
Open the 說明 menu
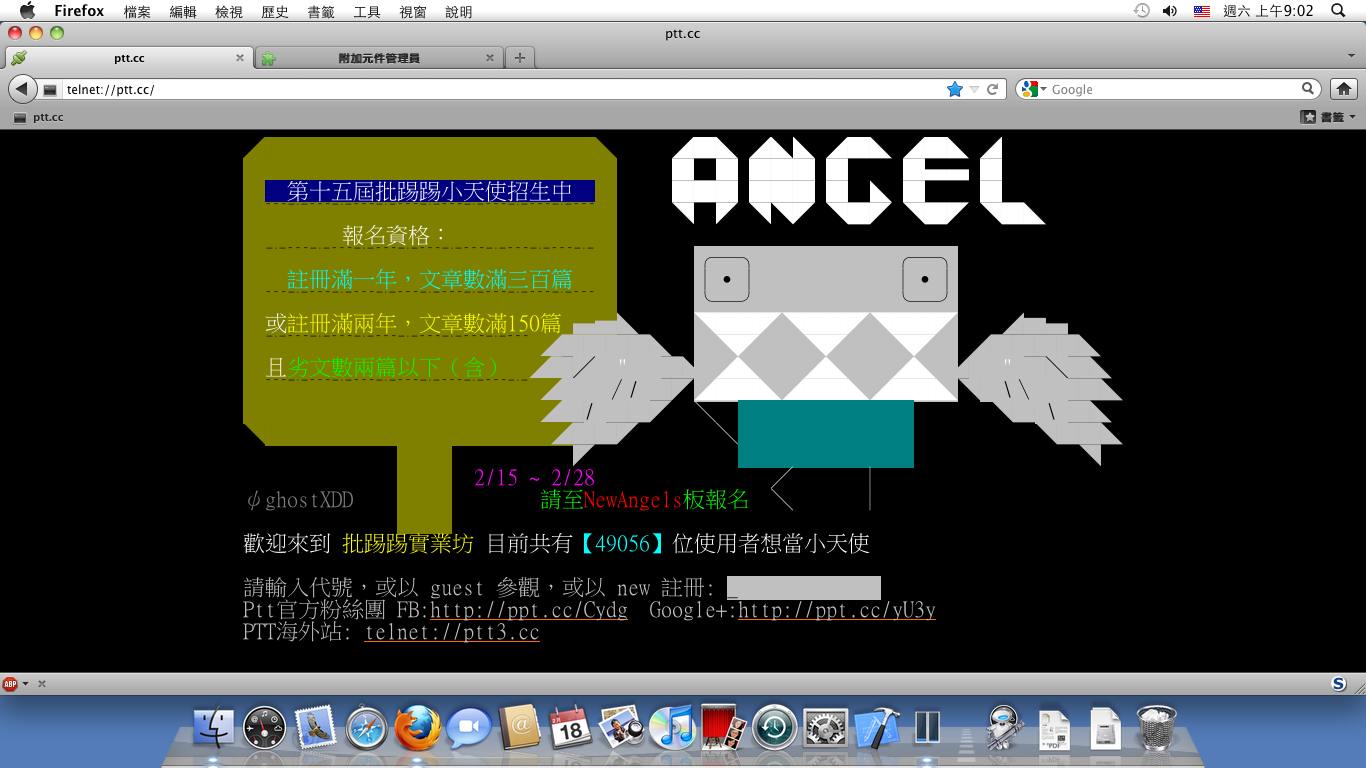click(459, 12)
